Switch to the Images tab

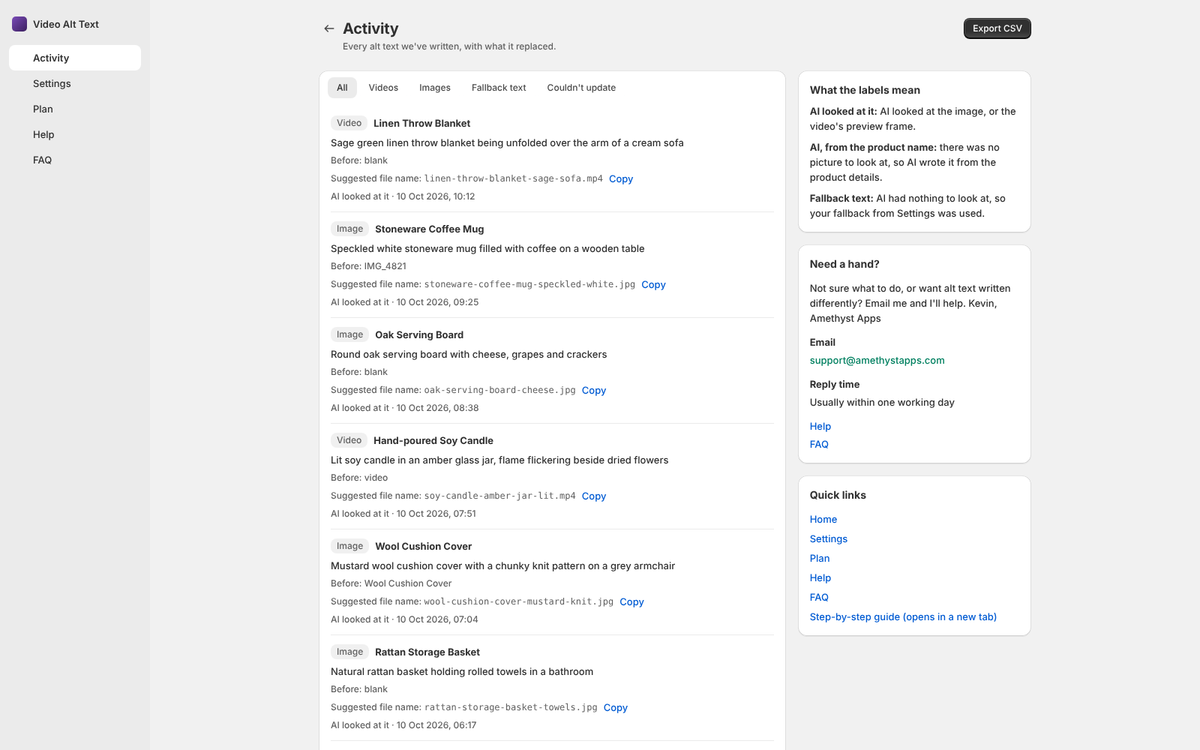tap(435, 88)
